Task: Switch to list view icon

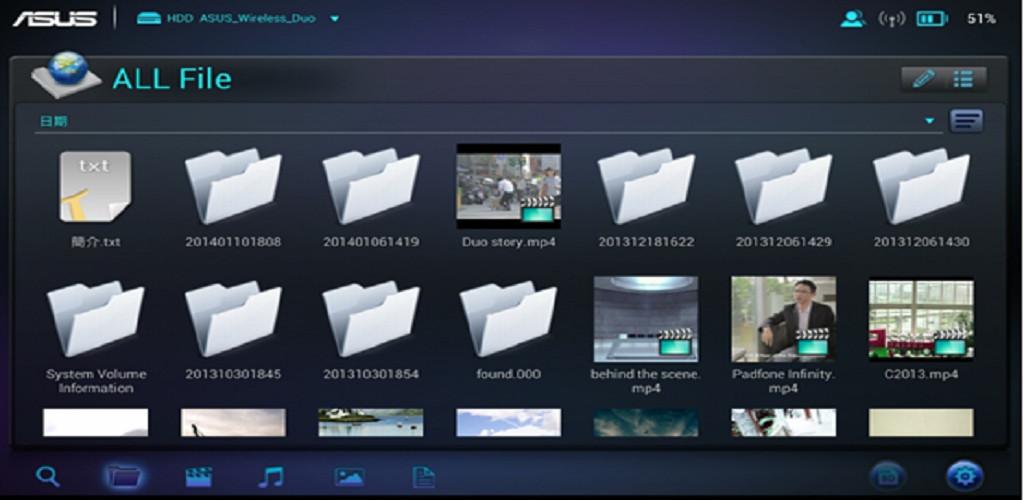Action: point(964,79)
